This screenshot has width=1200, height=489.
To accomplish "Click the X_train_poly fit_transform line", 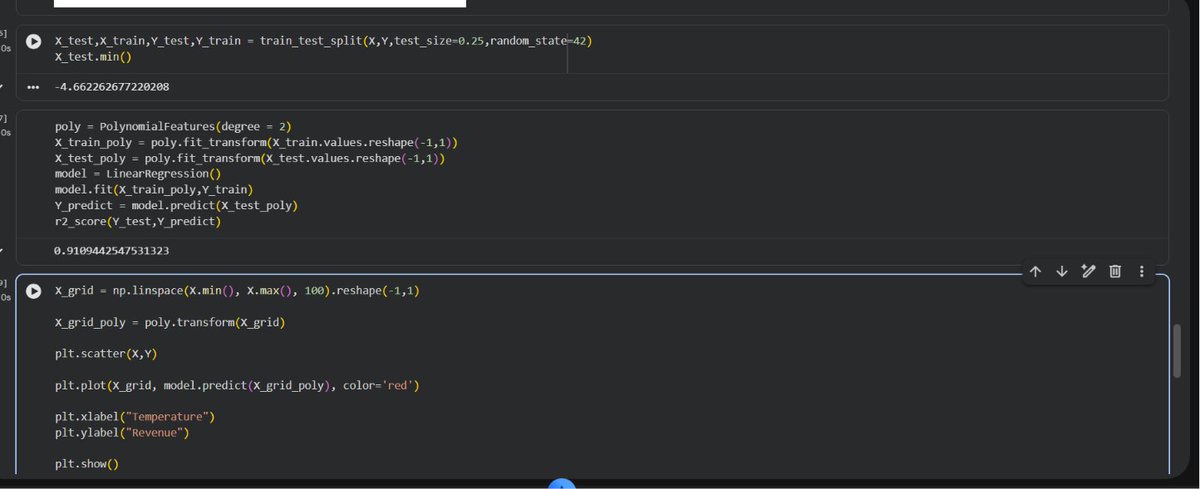I will coord(257,143).
